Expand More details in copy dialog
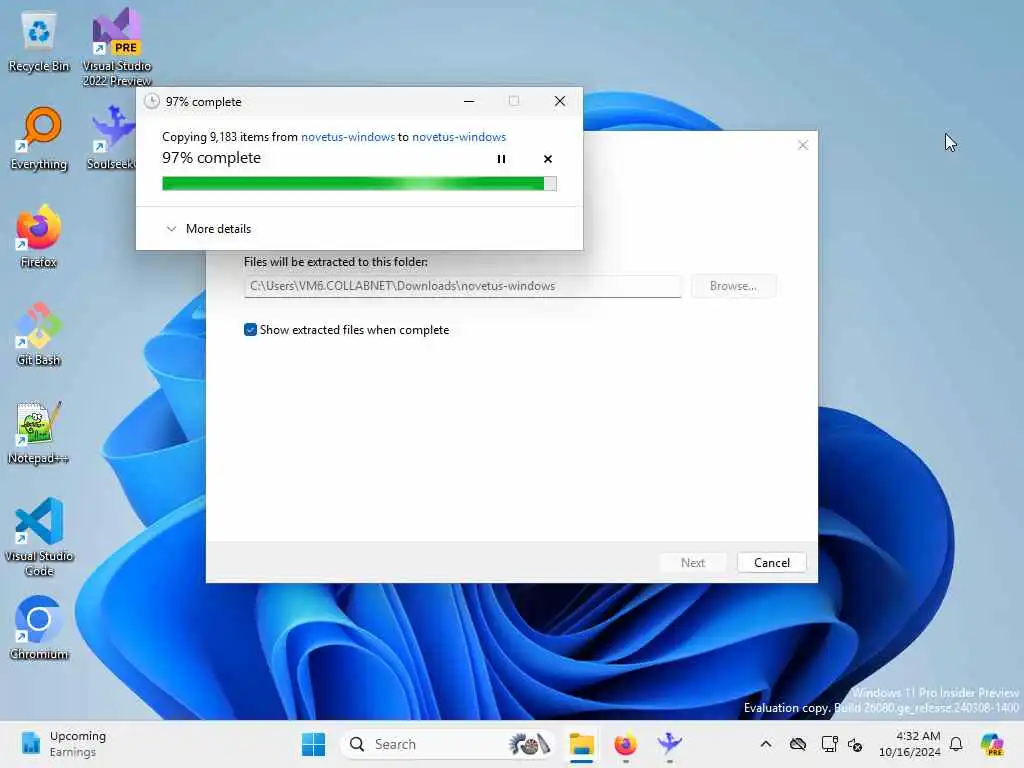 point(208,229)
